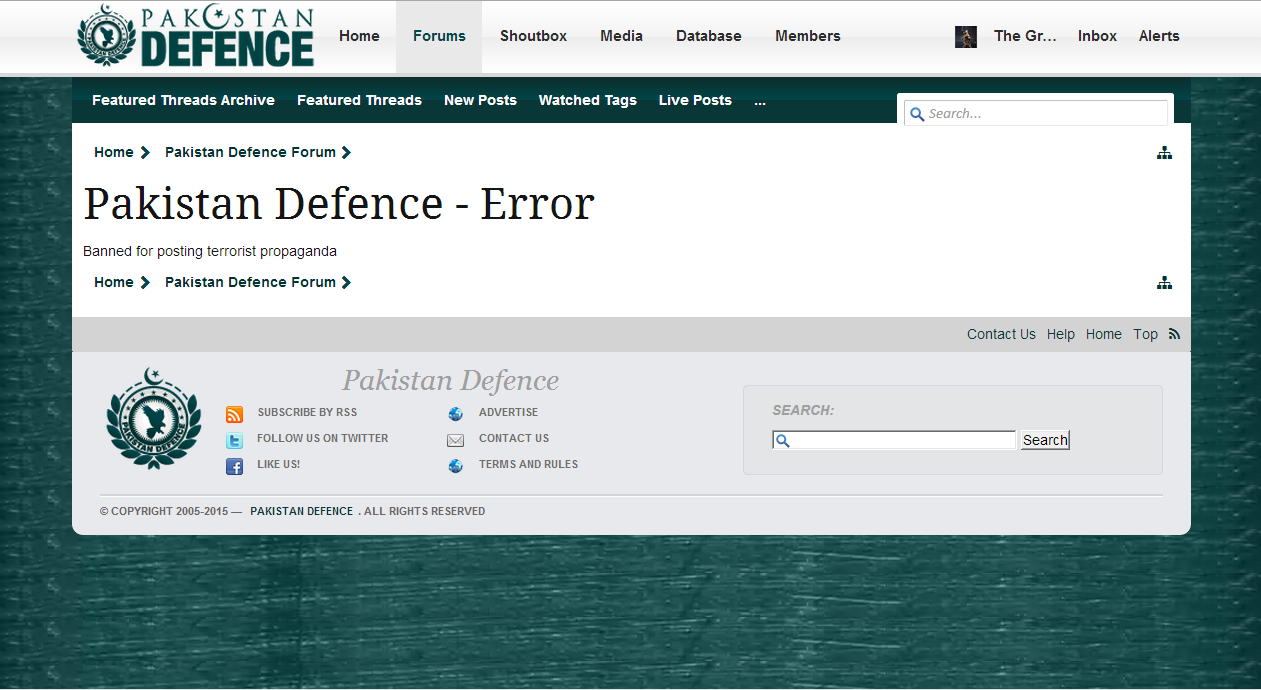The image size is (1261, 690).
Task: Click the Twitter bird icon
Action: (234, 440)
